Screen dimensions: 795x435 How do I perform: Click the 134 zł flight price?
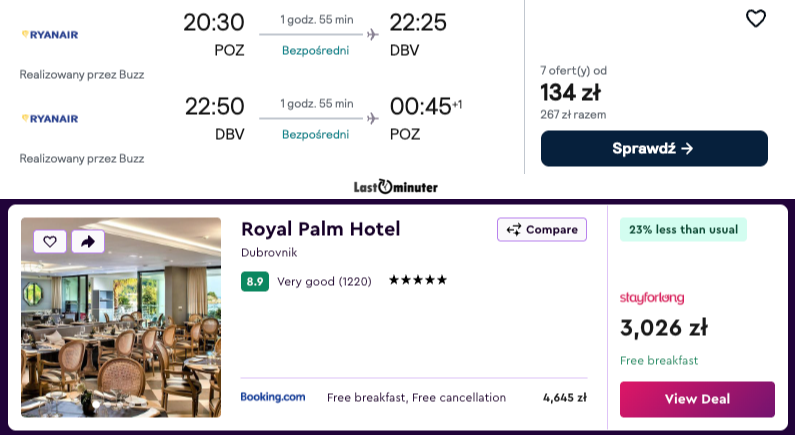(570, 93)
